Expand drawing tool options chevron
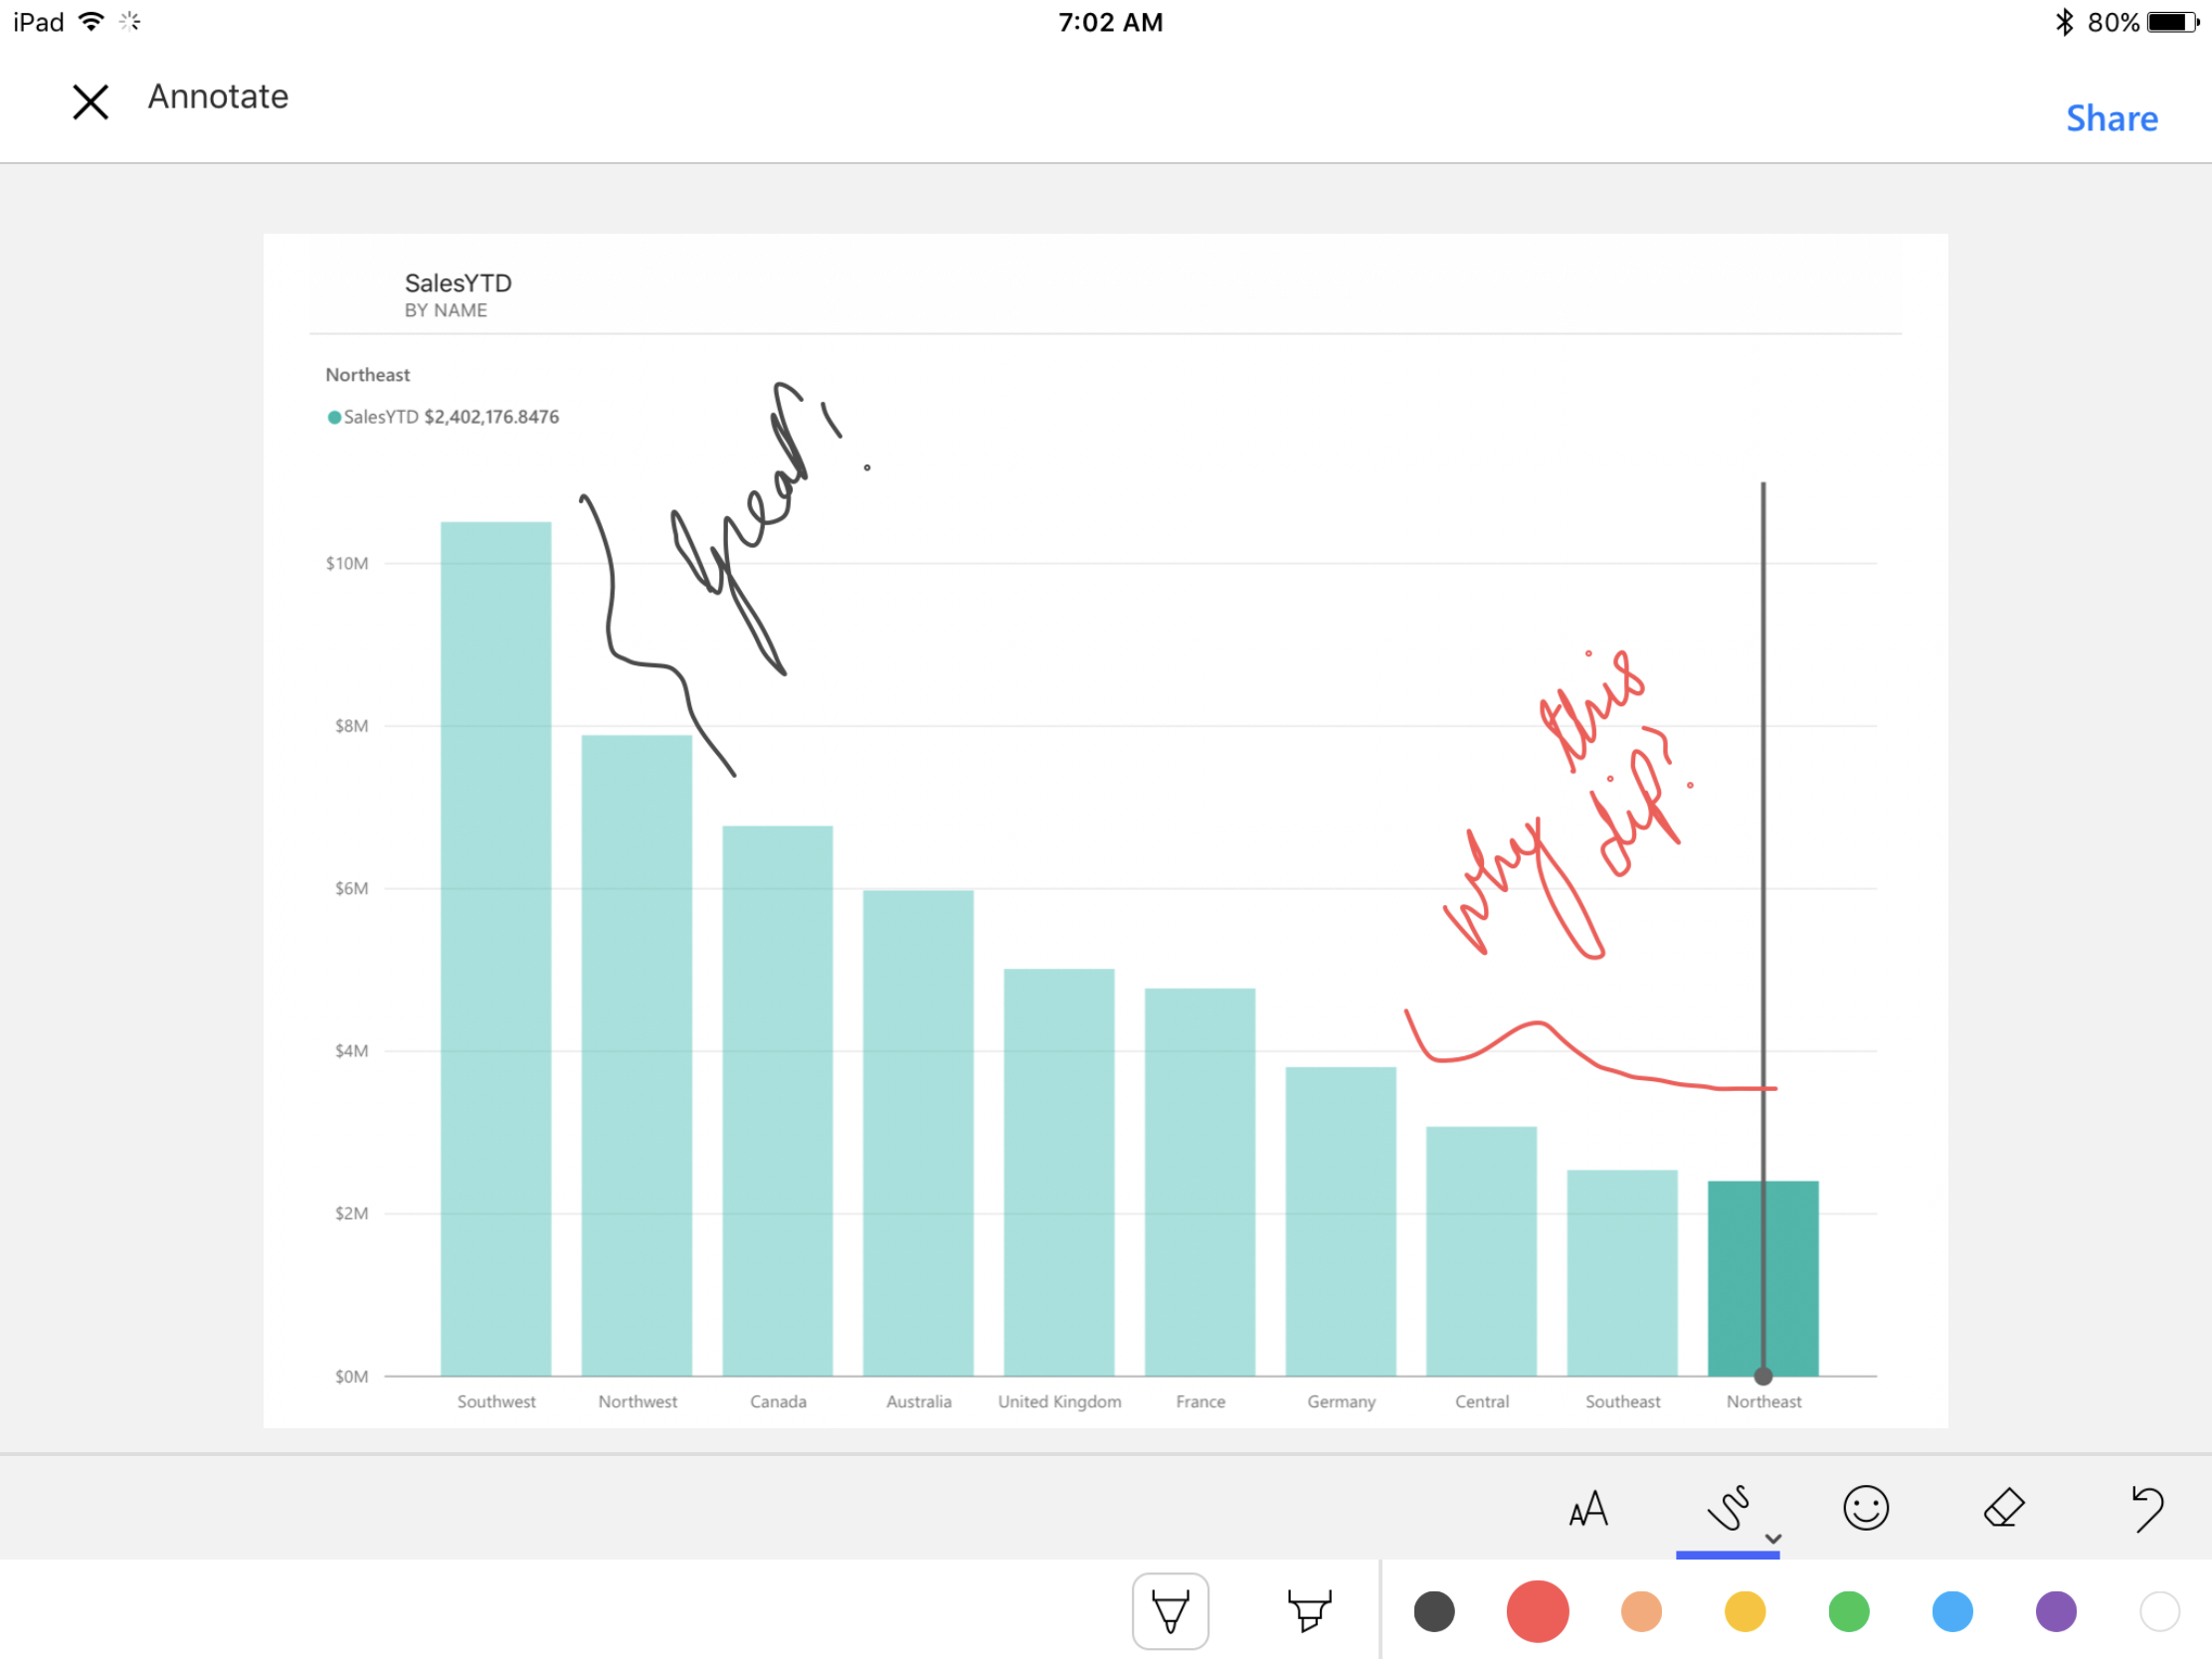The width and height of the screenshot is (2212, 1659). [1773, 1538]
